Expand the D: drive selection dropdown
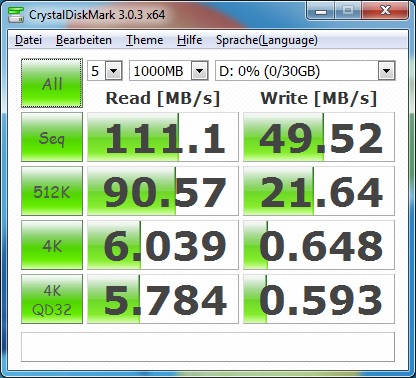 click(386, 71)
